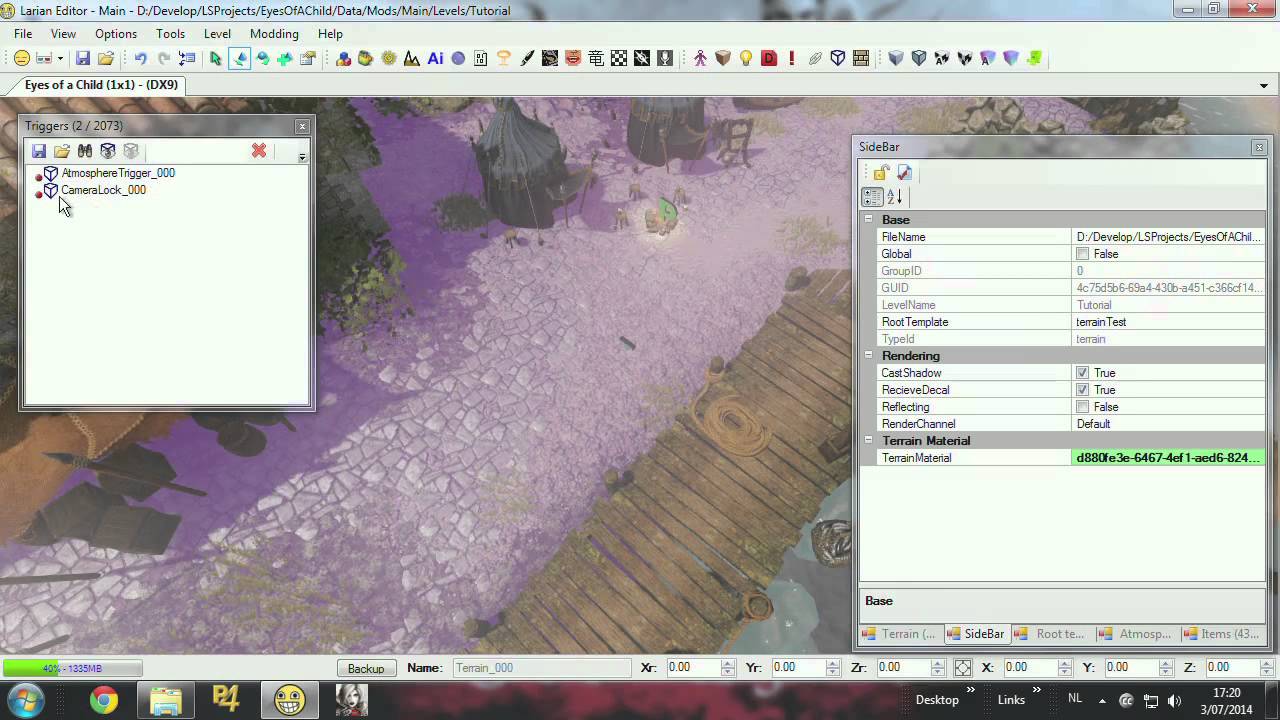Collapse the Terrain Material property category

click(x=868, y=440)
